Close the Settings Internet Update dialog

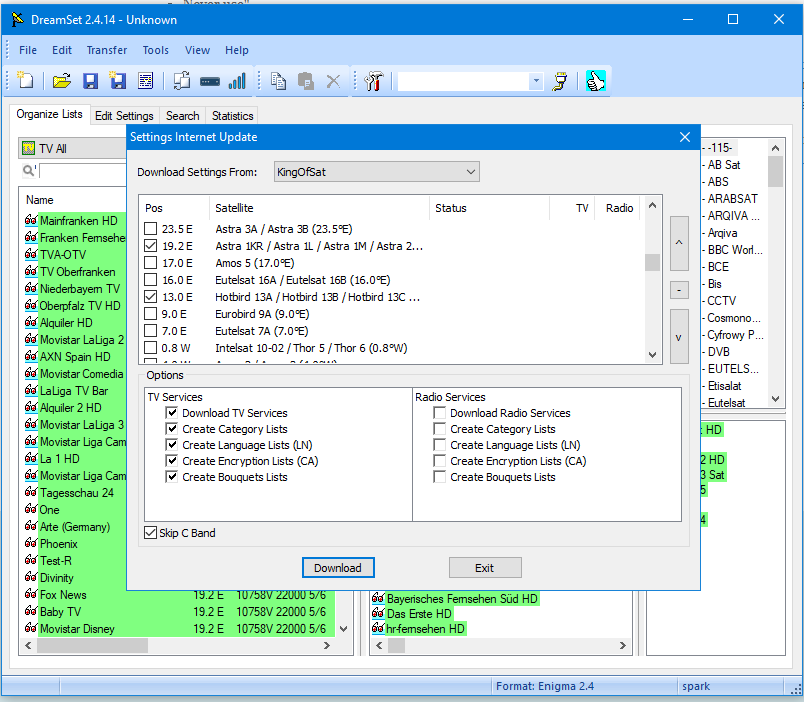click(x=685, y=137)
